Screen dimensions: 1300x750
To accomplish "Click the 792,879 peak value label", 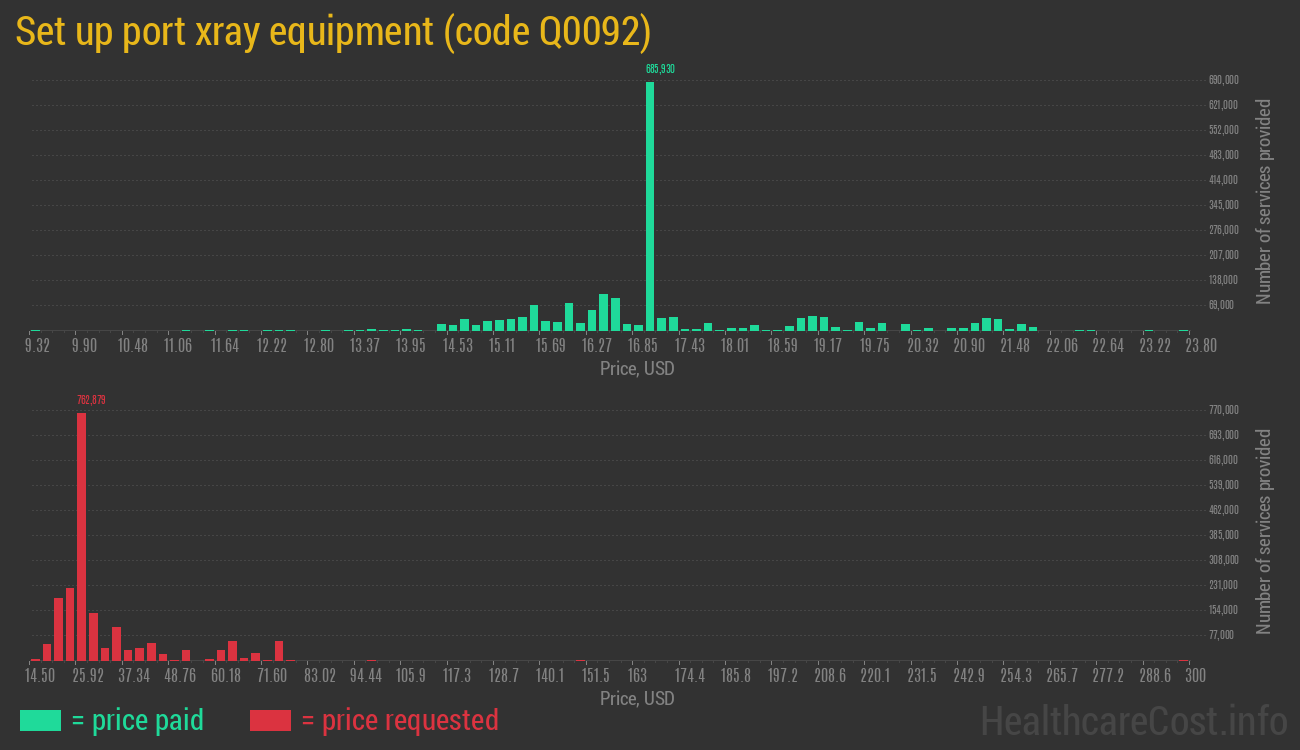I will click(x=91, y=400).
